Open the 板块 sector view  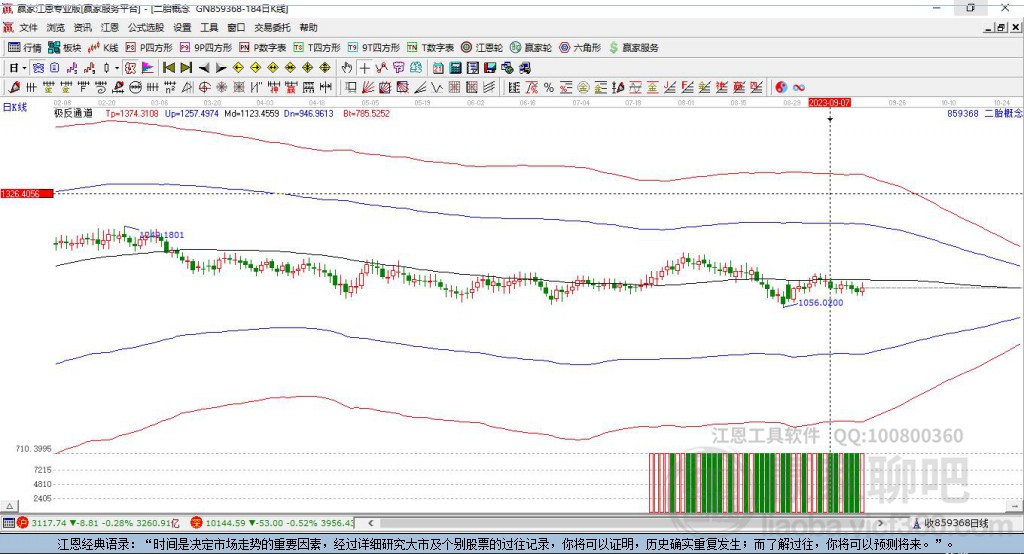tap(65, 47)
